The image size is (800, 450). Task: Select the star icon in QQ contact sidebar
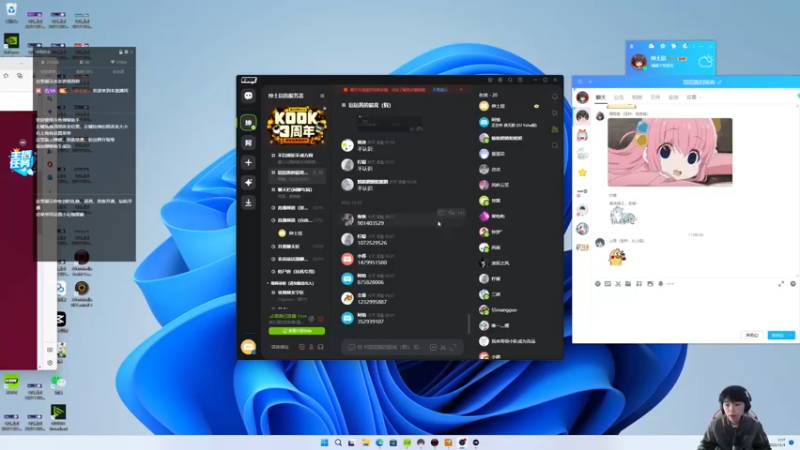[582, 173]
